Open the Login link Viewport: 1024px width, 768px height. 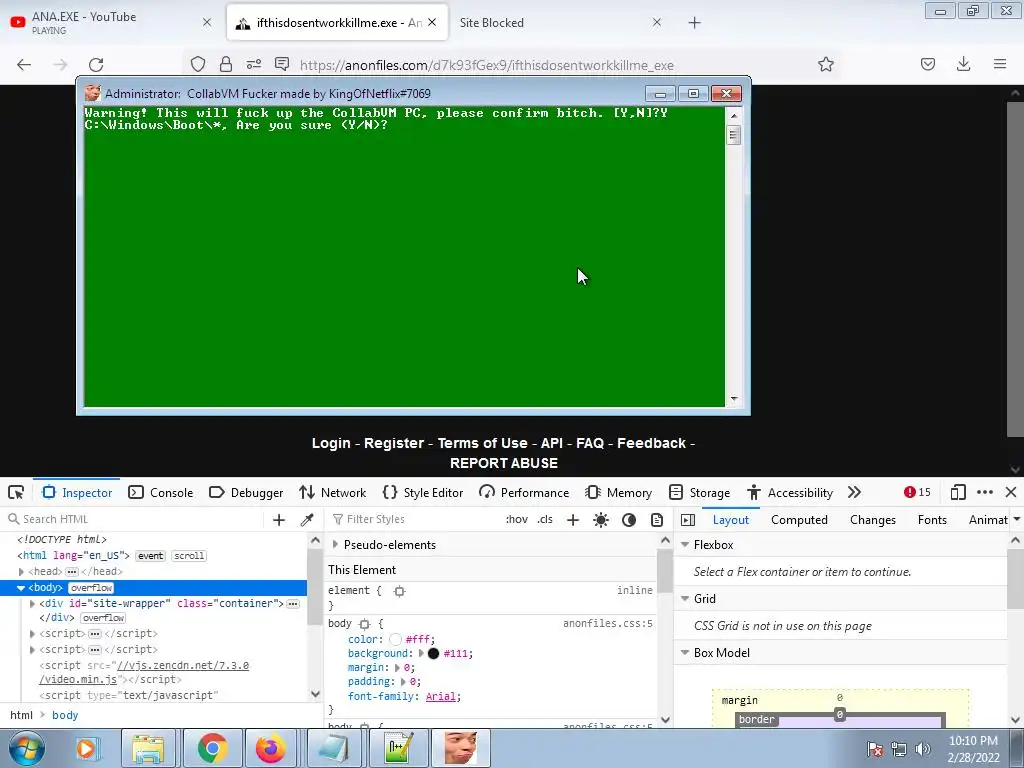coord(331,443)
